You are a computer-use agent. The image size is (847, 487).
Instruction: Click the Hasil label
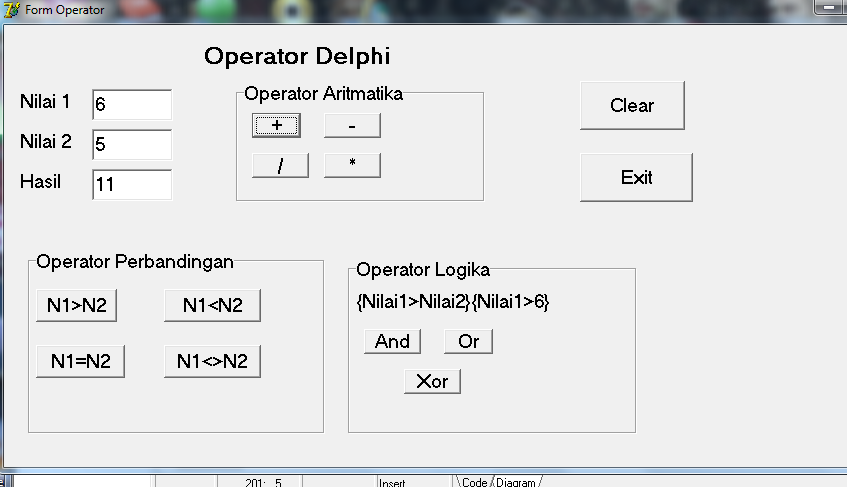click(x=41, y=181)
